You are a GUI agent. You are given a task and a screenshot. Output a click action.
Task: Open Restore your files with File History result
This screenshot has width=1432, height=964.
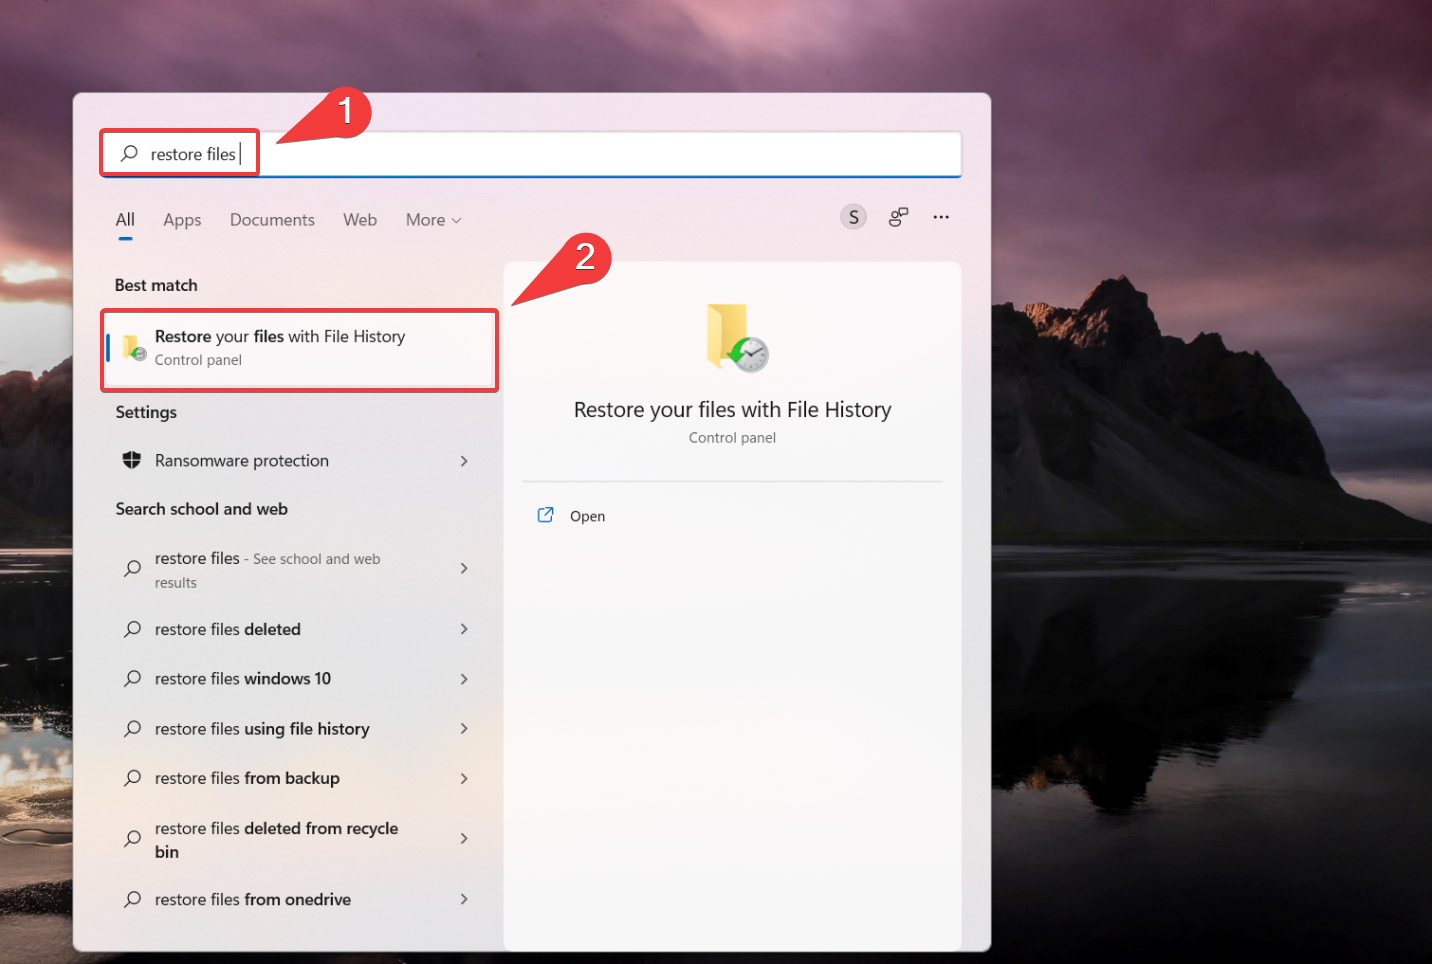pos(300,348)
